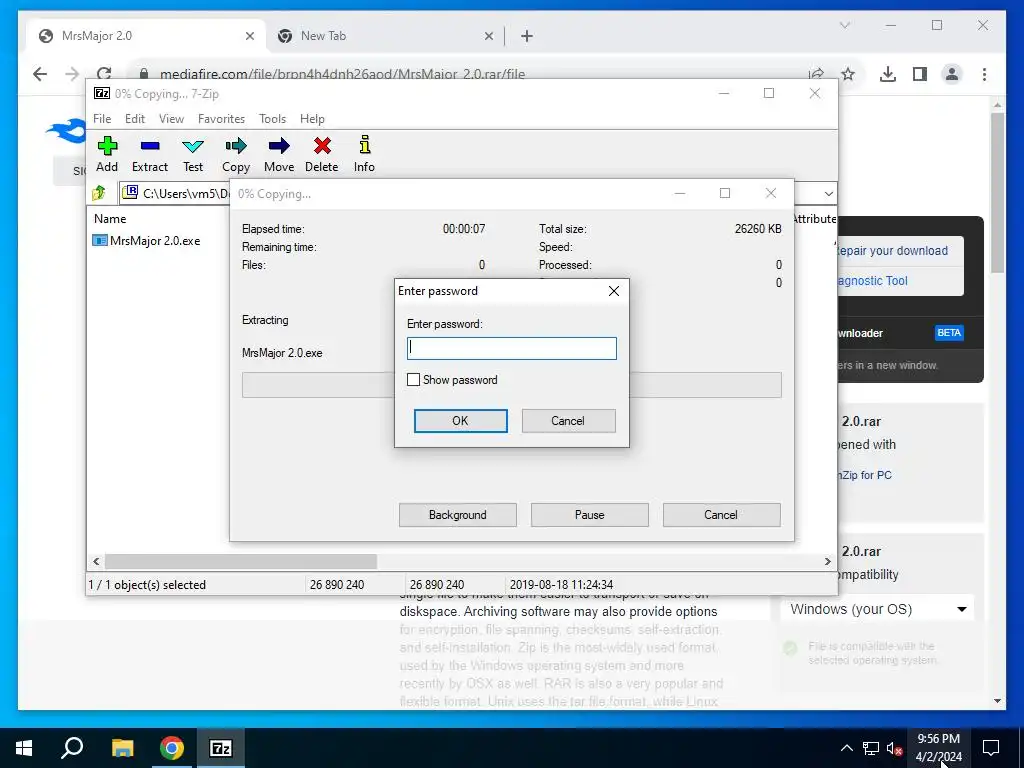1024x768 pixels.
Task: Open the Edit menu in 7-Zip
Action: [x=135, y=119]
